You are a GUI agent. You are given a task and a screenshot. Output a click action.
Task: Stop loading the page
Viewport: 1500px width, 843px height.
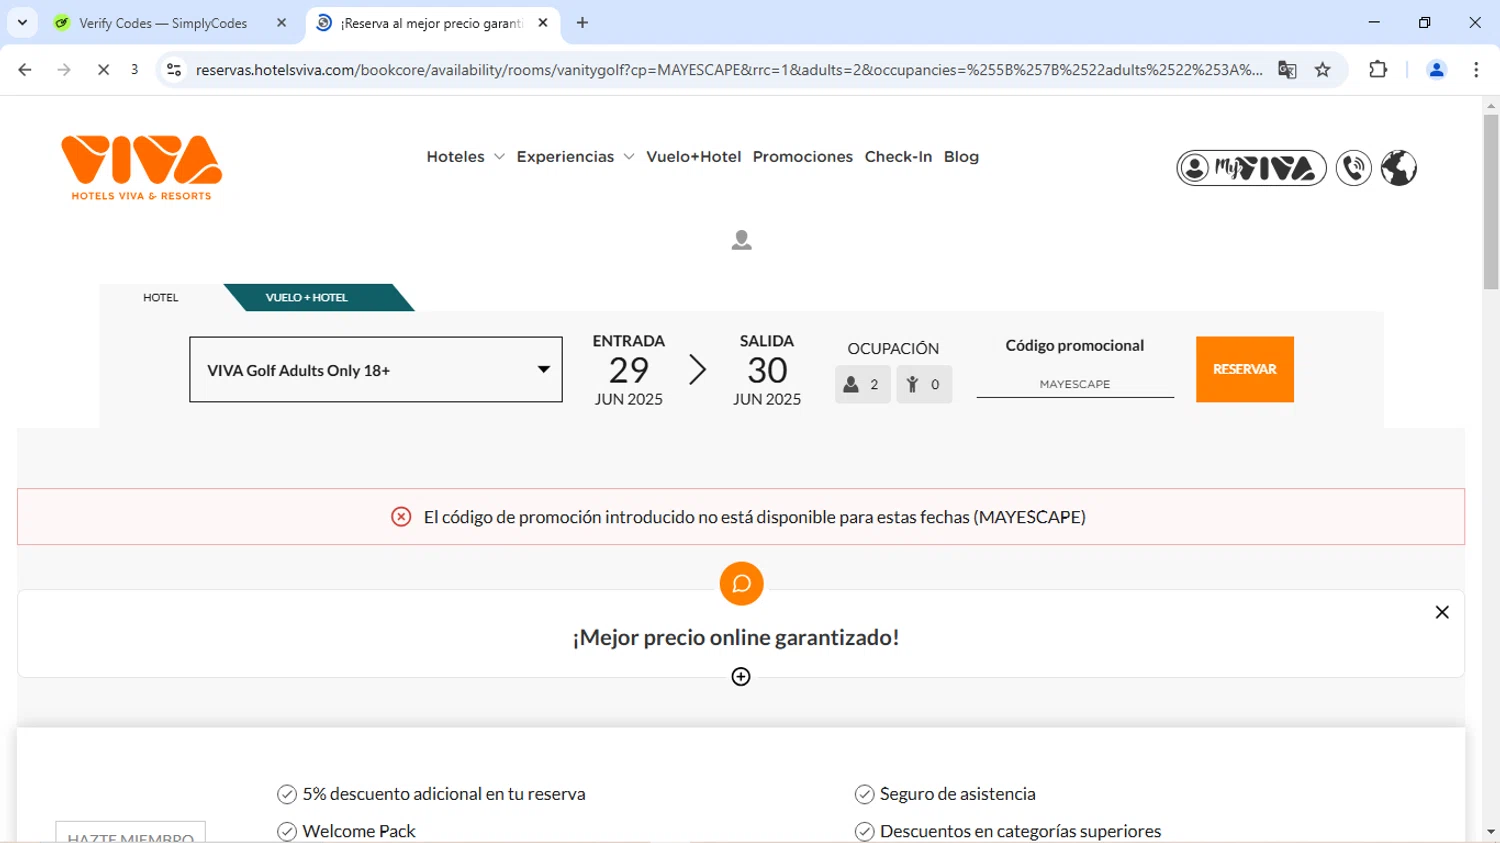tap(103, 70)
